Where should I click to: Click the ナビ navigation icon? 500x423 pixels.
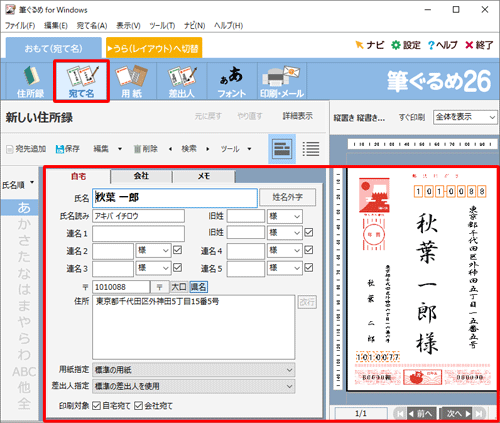point(370,45)
